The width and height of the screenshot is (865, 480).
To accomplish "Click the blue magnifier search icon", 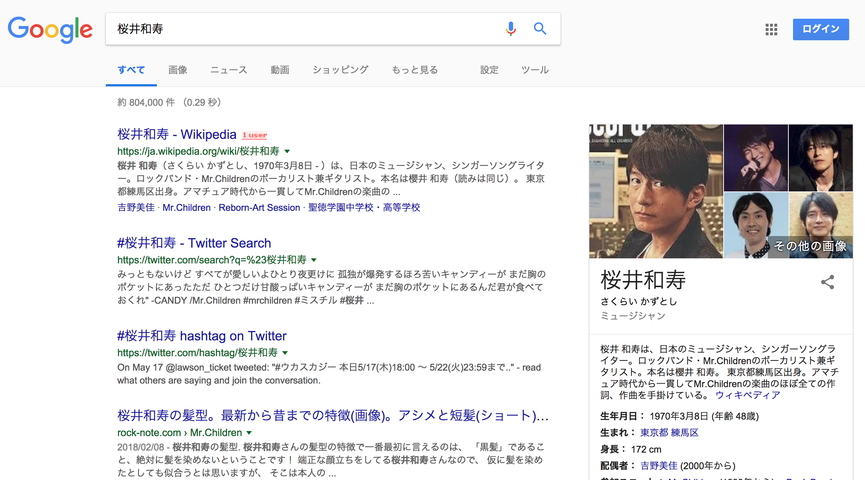I will point(540,29).
